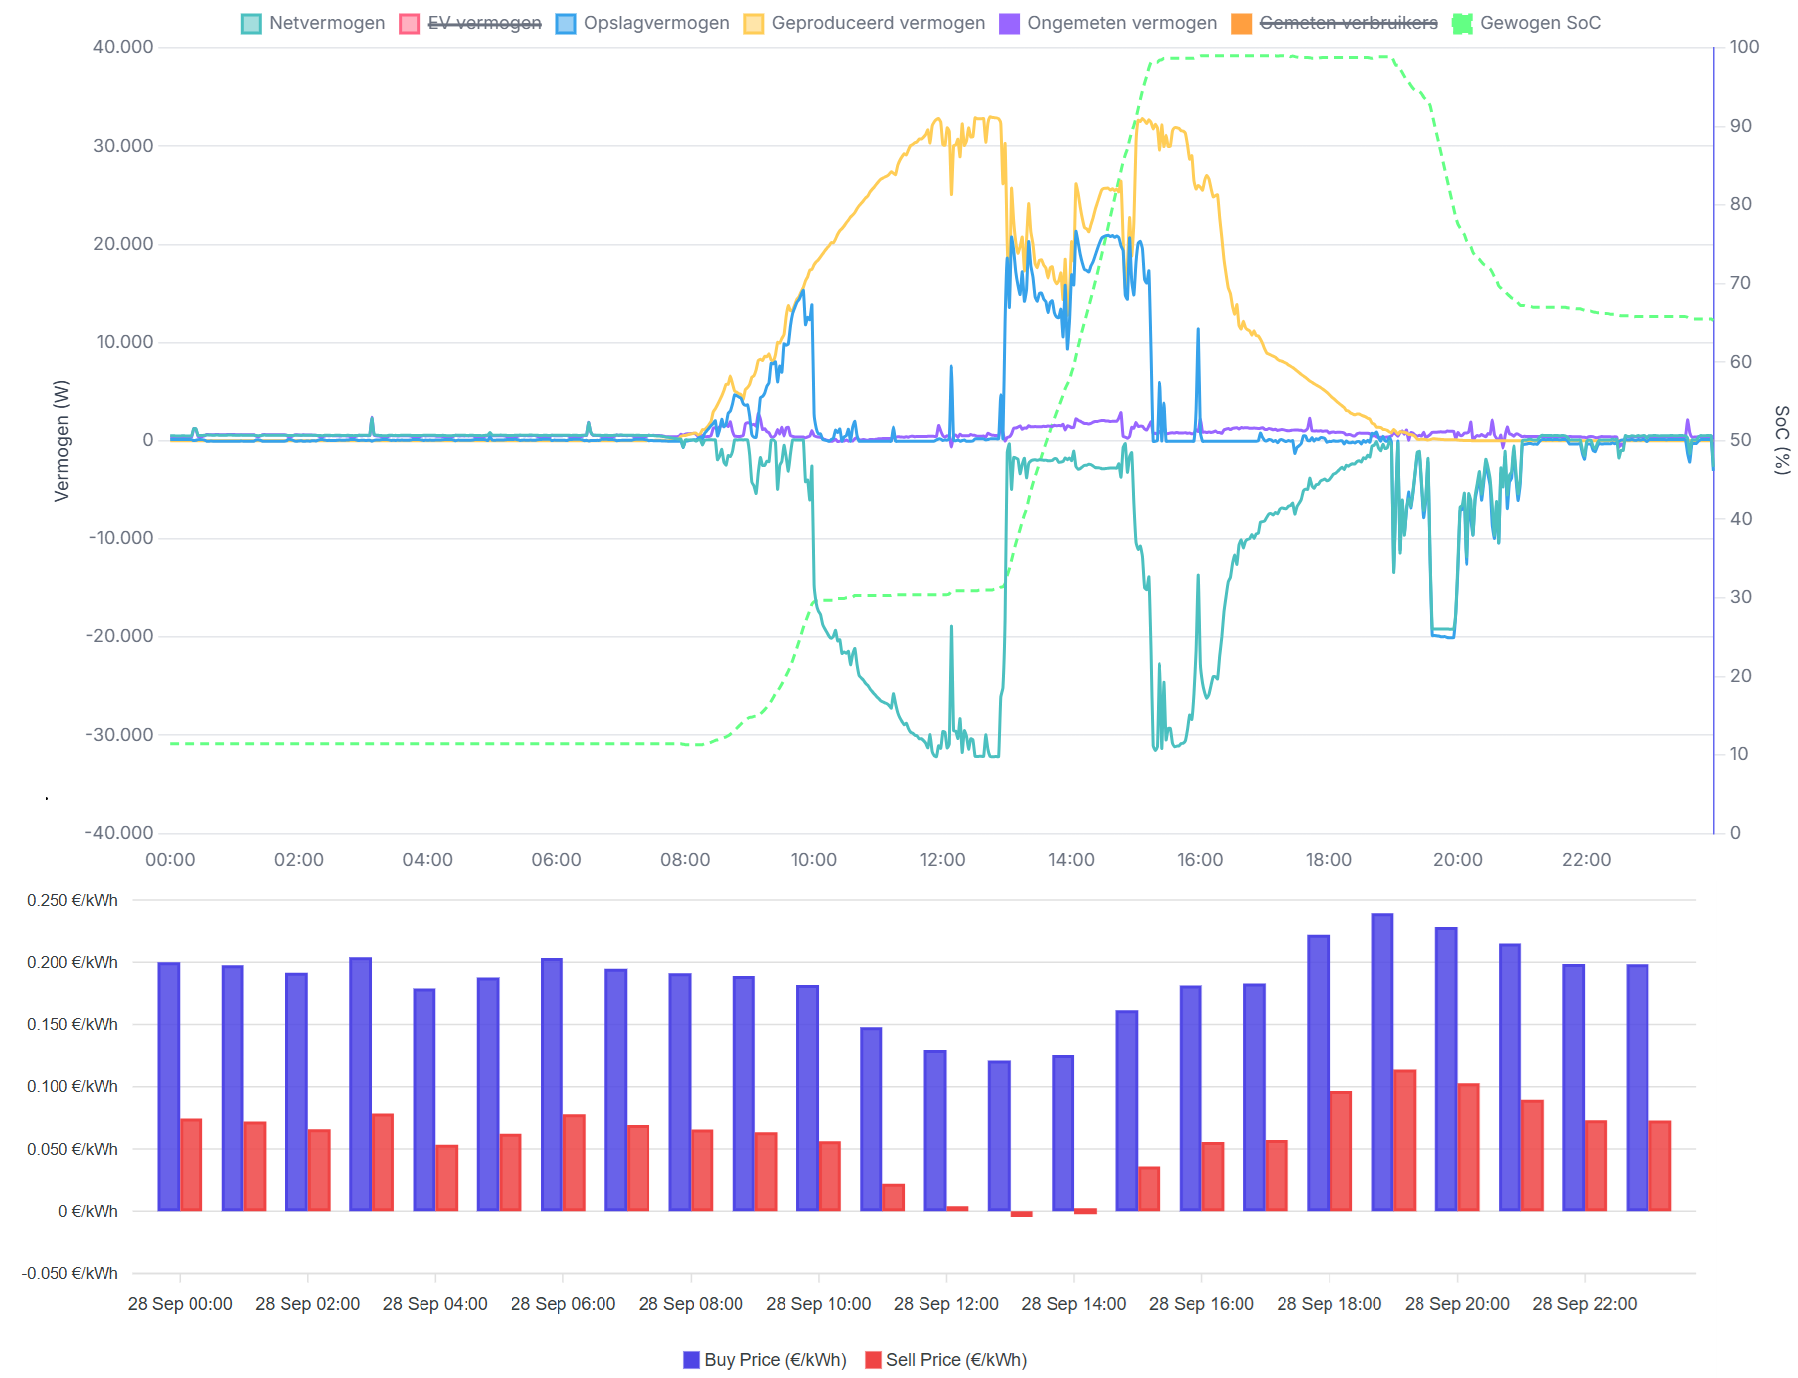Toggle Buy Price bars in price legend

coord(765,1360)
